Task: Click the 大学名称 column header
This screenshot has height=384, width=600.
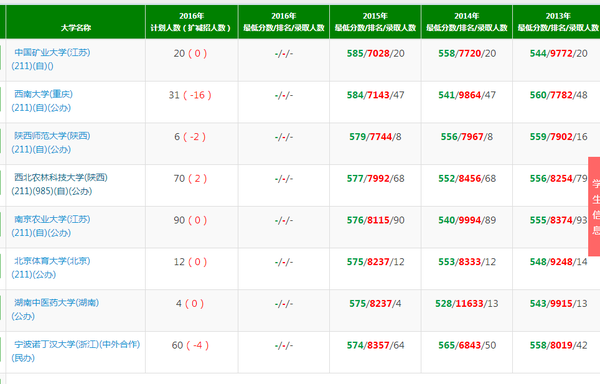Action: pos(76,22)
